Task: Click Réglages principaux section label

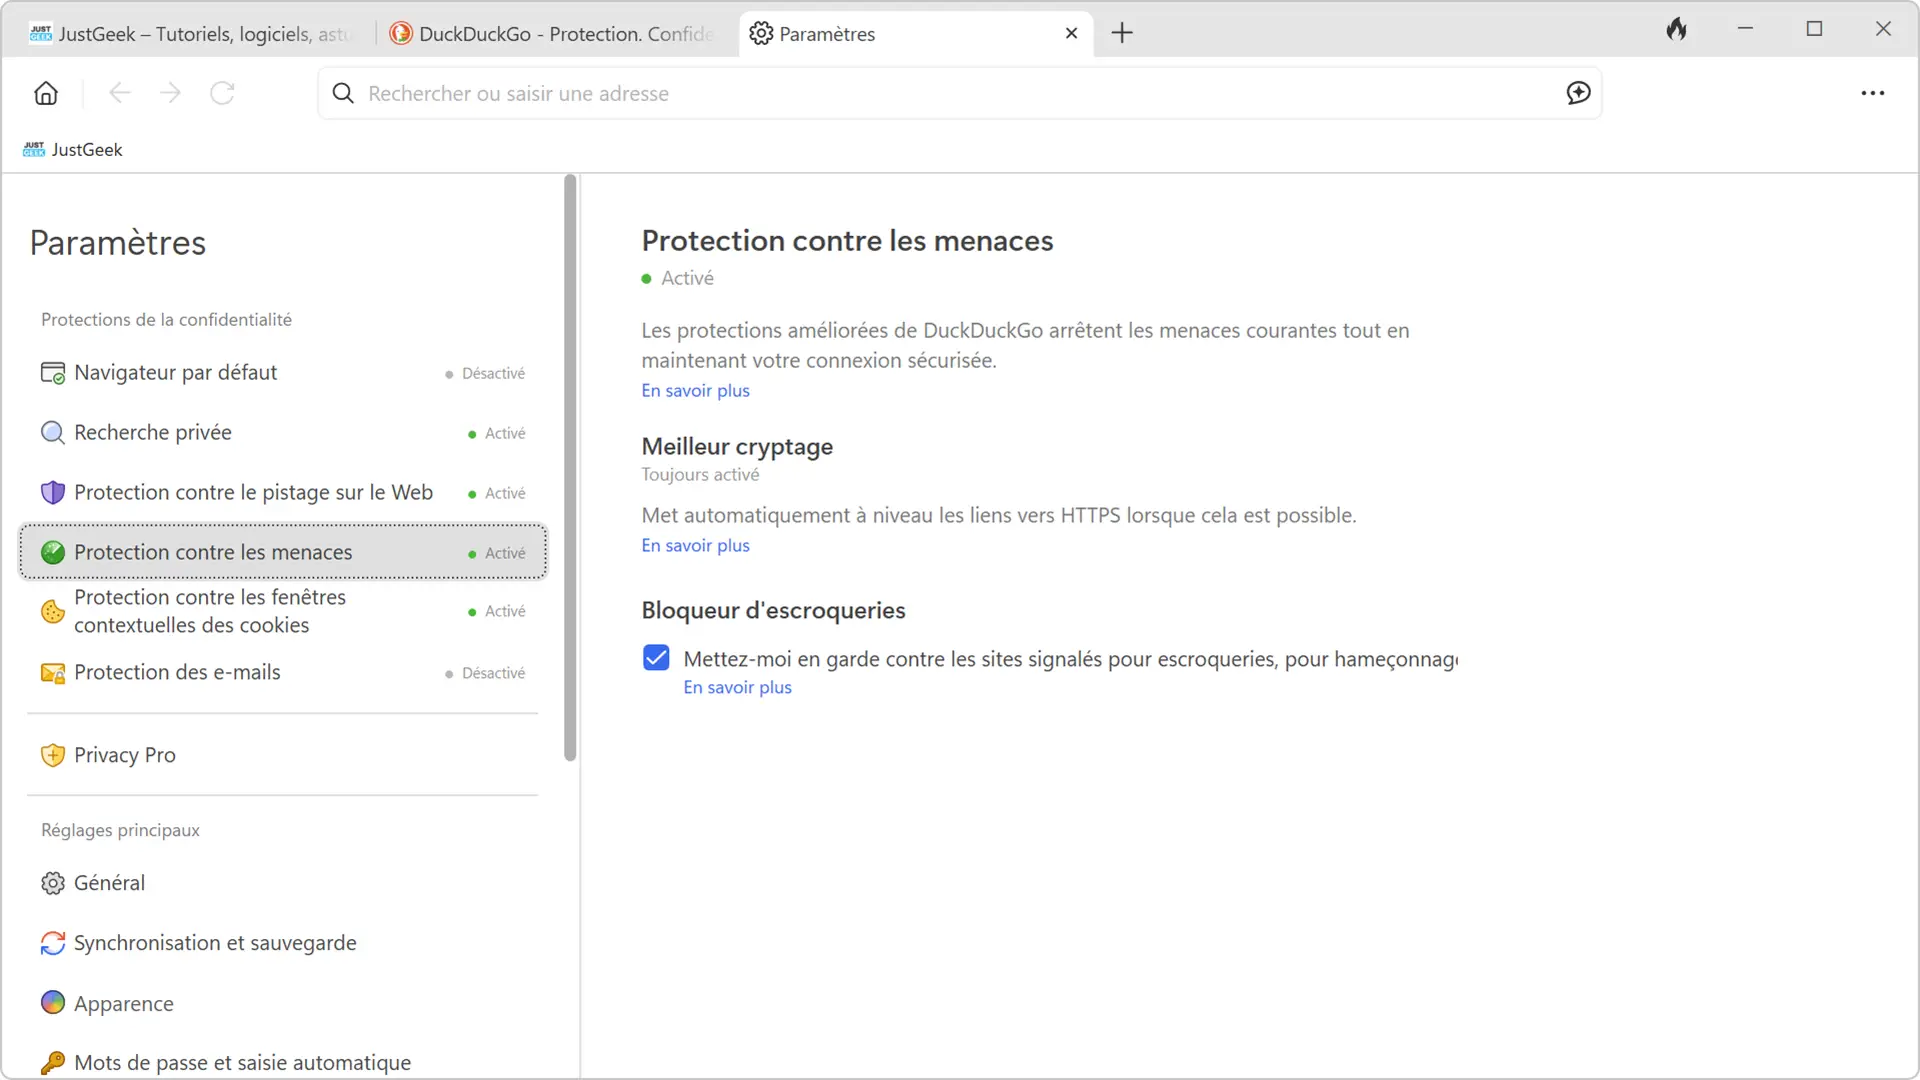Action: (x=120, y=830)
